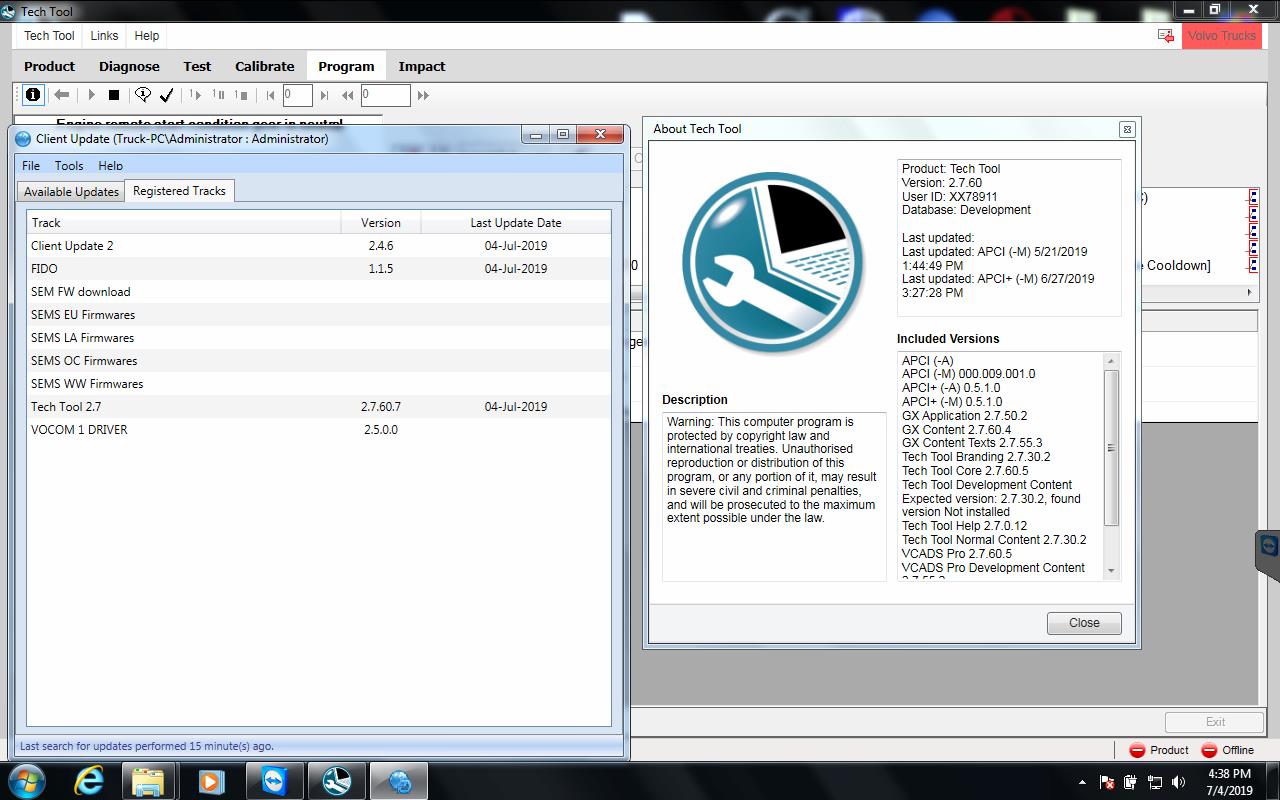Screen dimensions: 1280x800
Task: Switch to Client Update taskbar icon
Action: (398, 780)
